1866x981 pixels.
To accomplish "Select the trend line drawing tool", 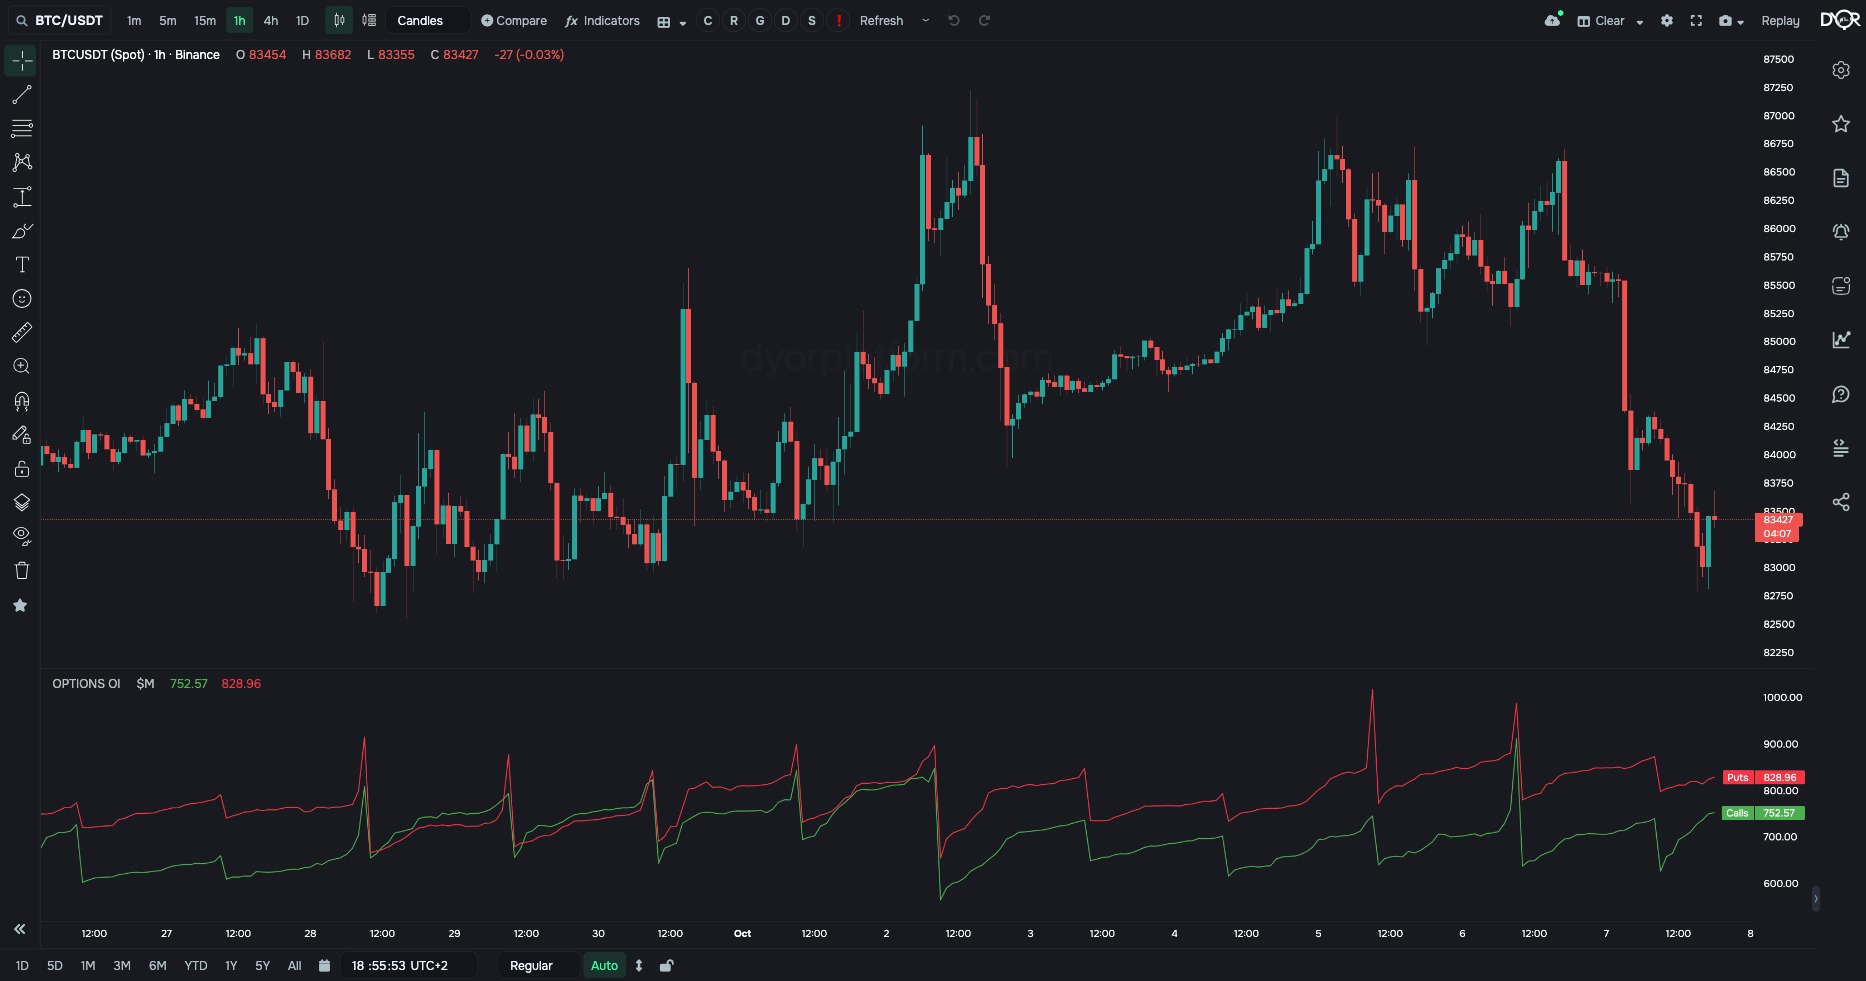I will pos(21,95).
